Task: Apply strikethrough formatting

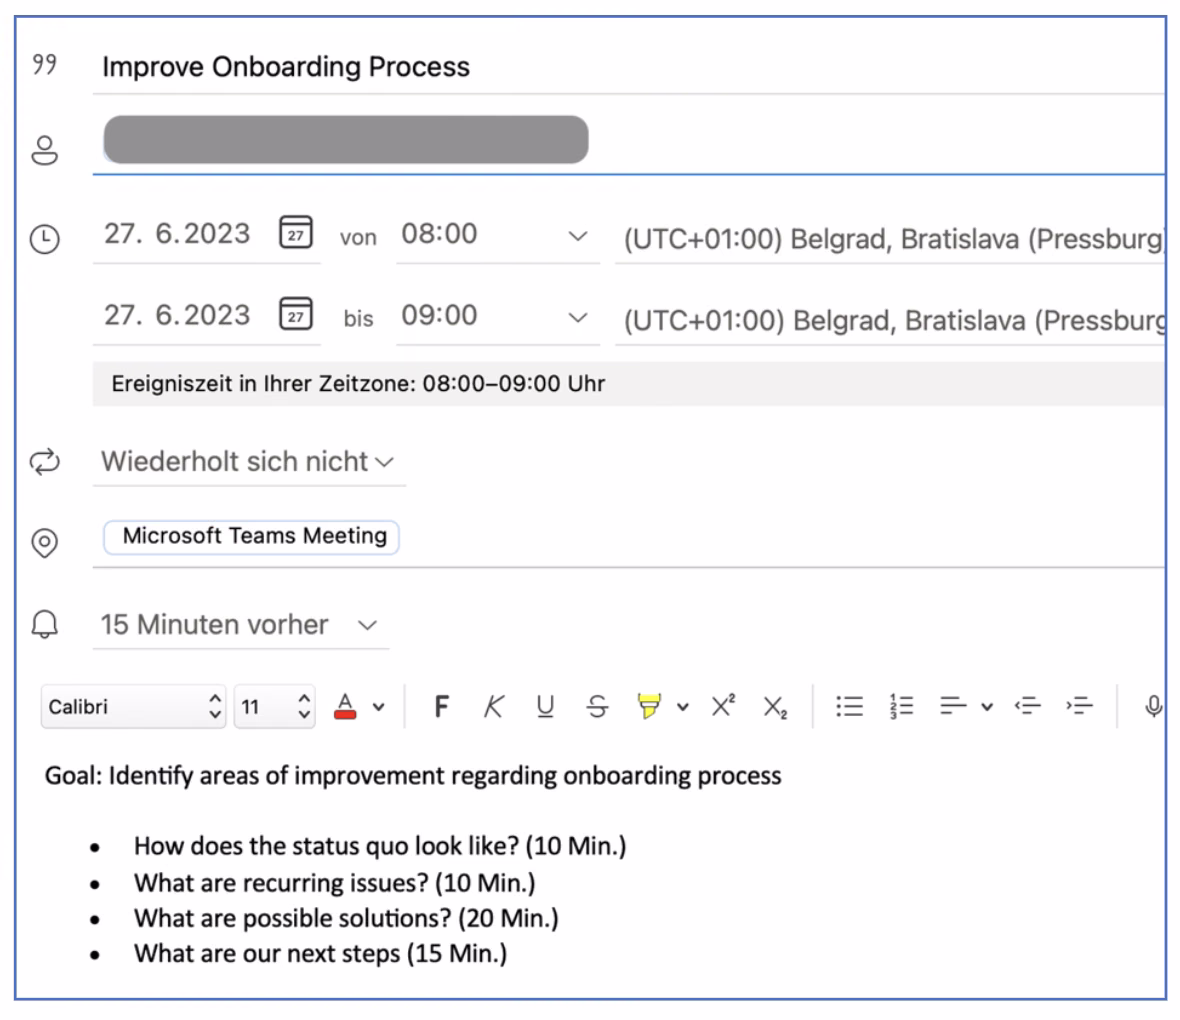Action: (598, 706)
